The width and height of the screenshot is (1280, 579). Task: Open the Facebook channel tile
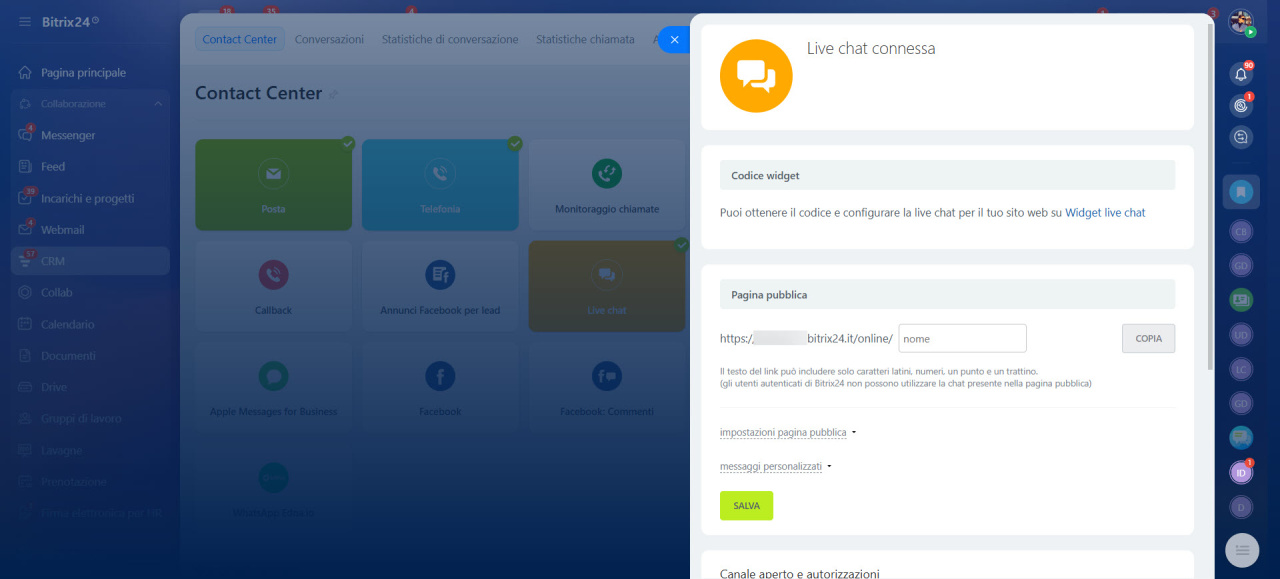tap(440, 388)
